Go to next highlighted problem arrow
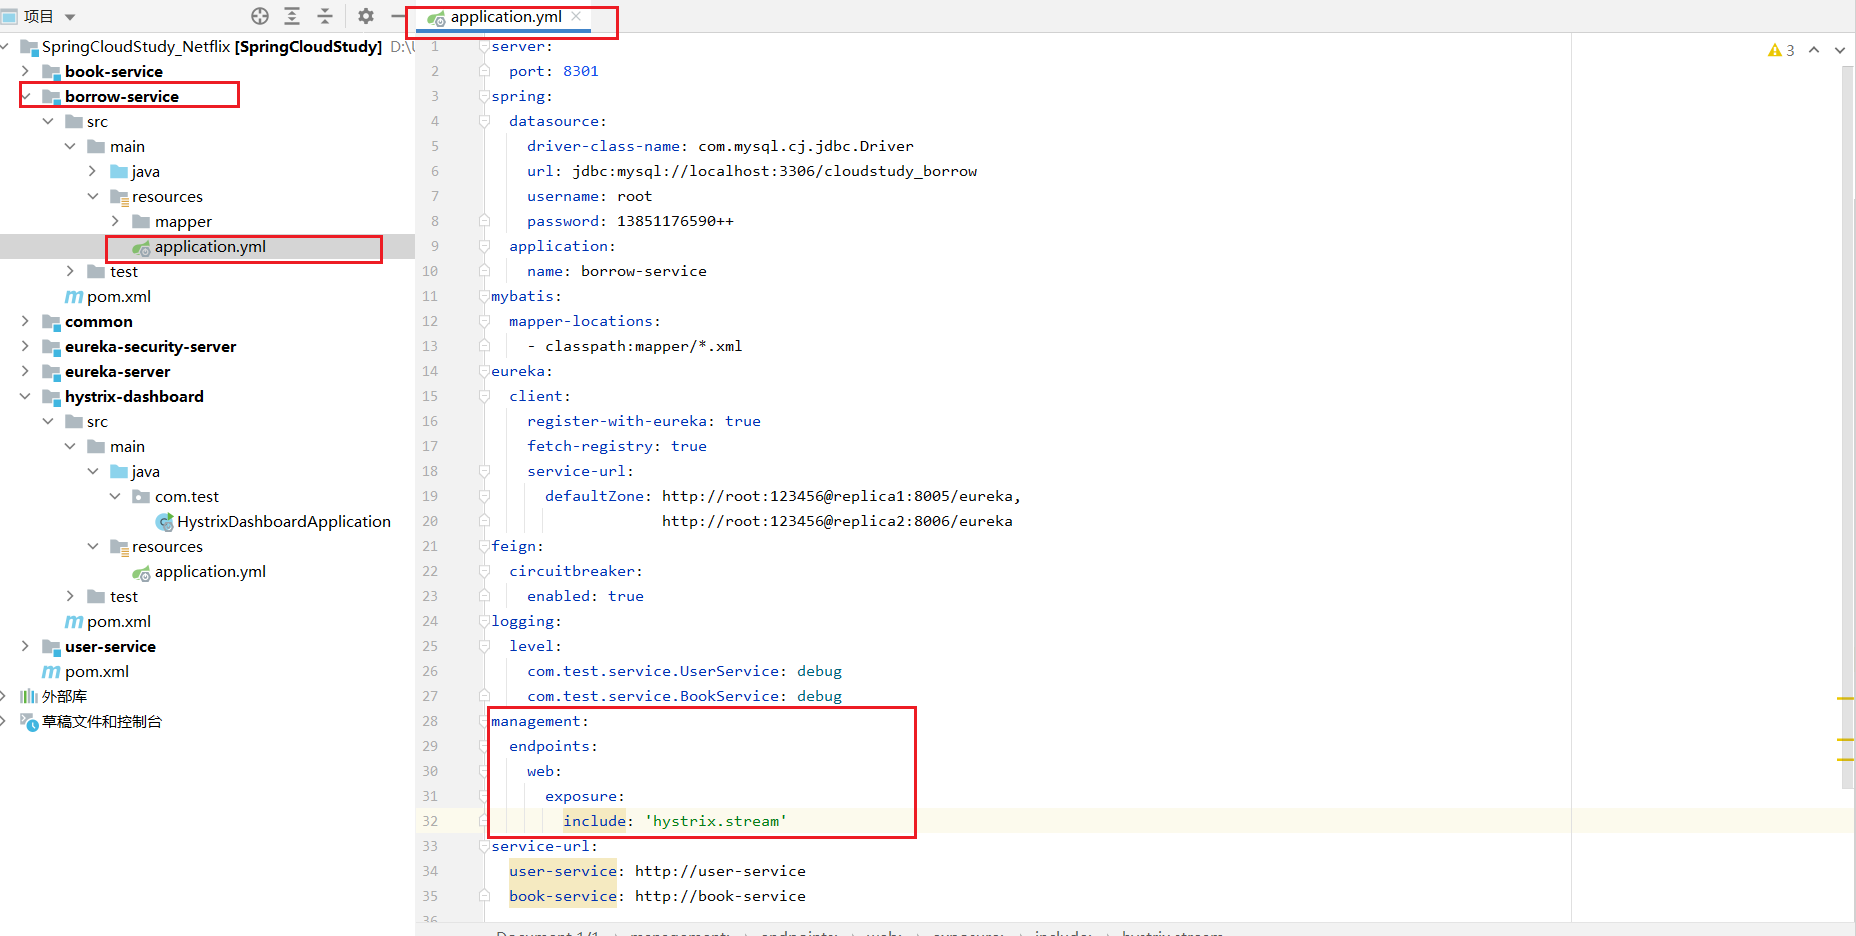 point(1840,50)
